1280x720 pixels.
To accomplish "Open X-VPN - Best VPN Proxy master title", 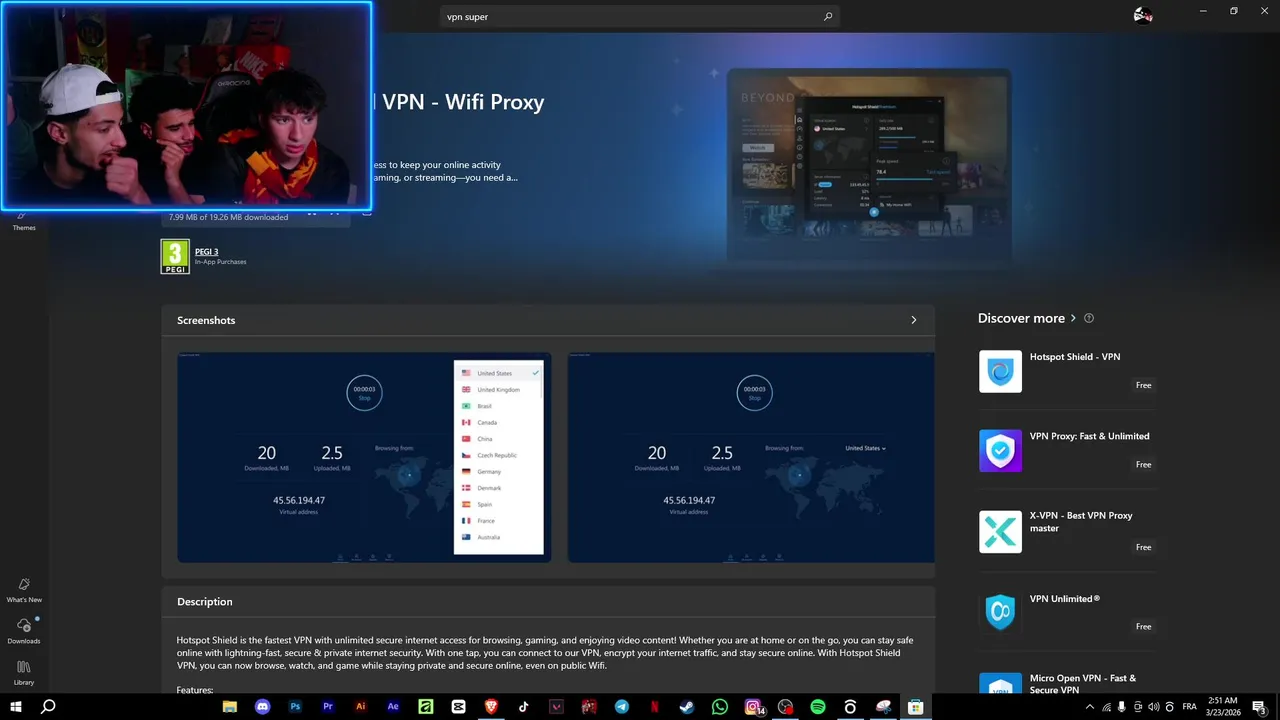I will [x=1081, y=522].
